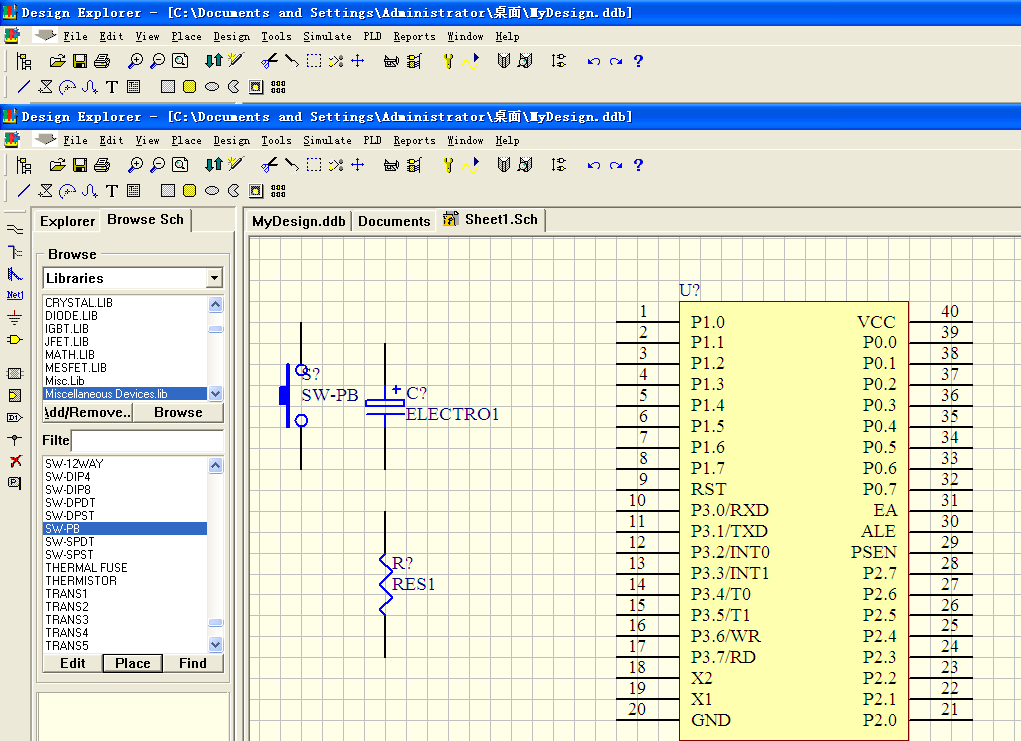Click the Place Port D1 icon
1021x741 pixels.
click(14, 417)
